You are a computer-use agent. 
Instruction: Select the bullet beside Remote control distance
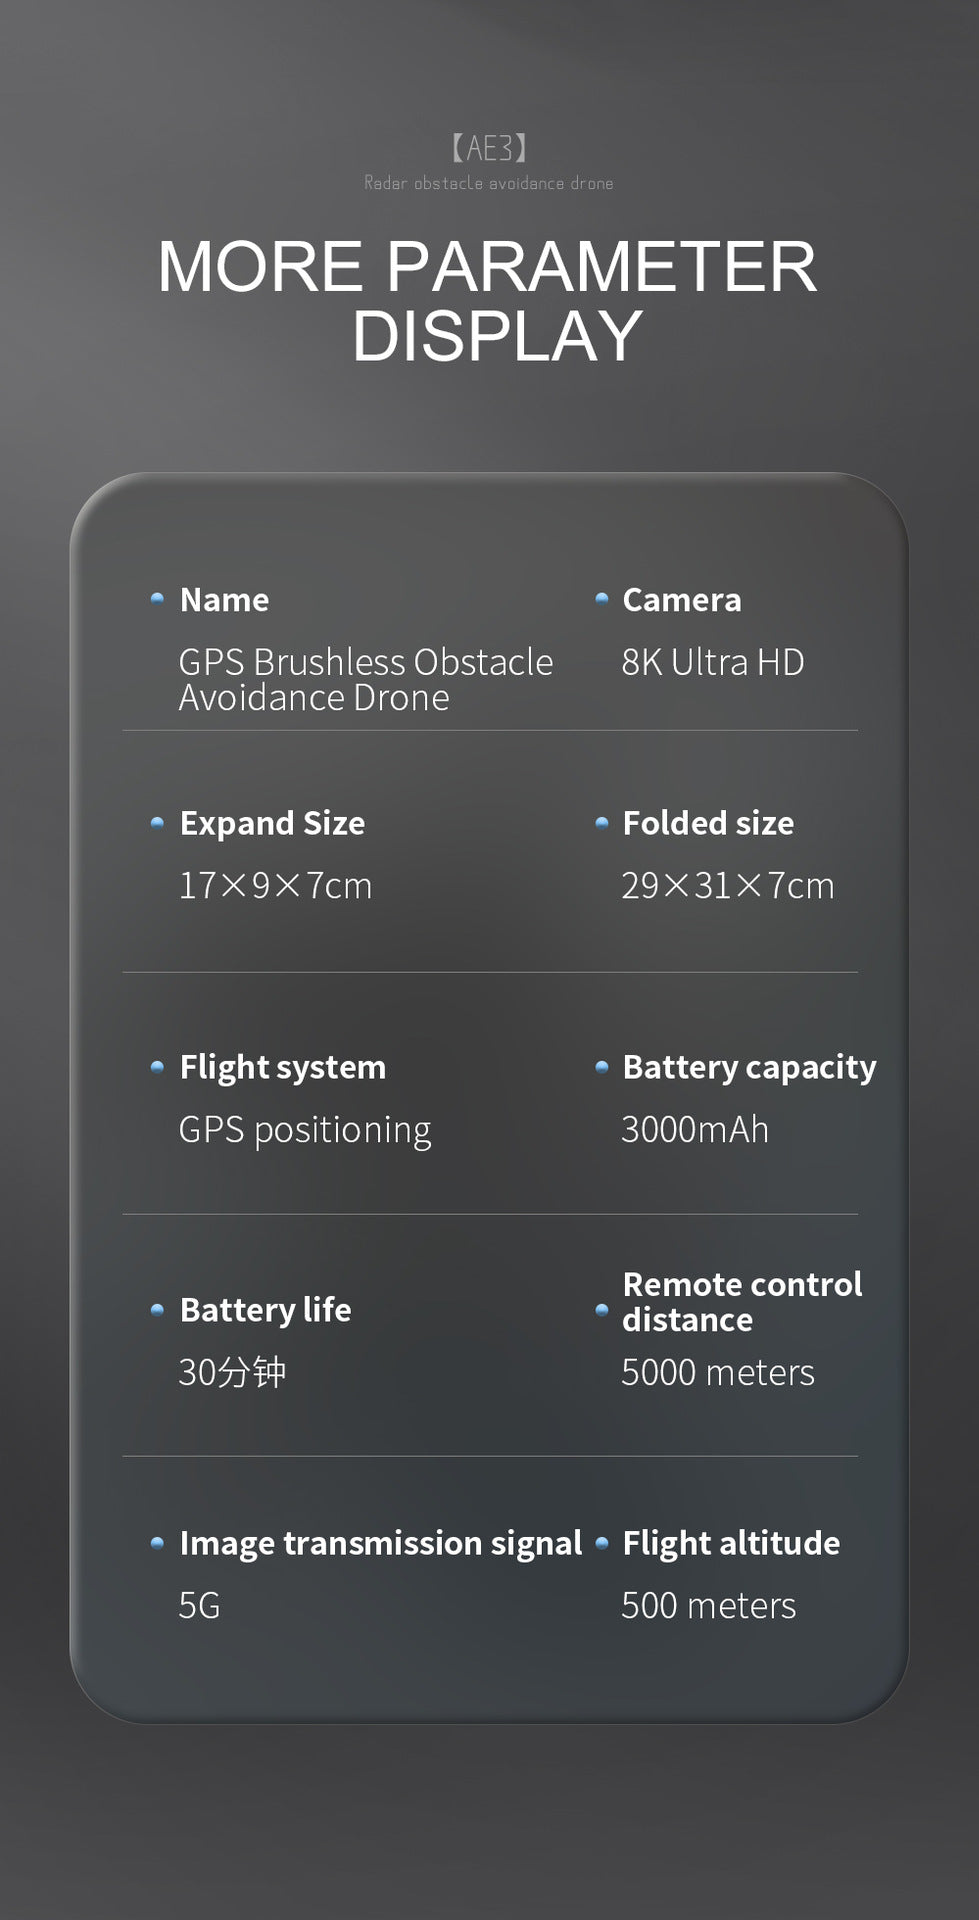coord(602,1309)
